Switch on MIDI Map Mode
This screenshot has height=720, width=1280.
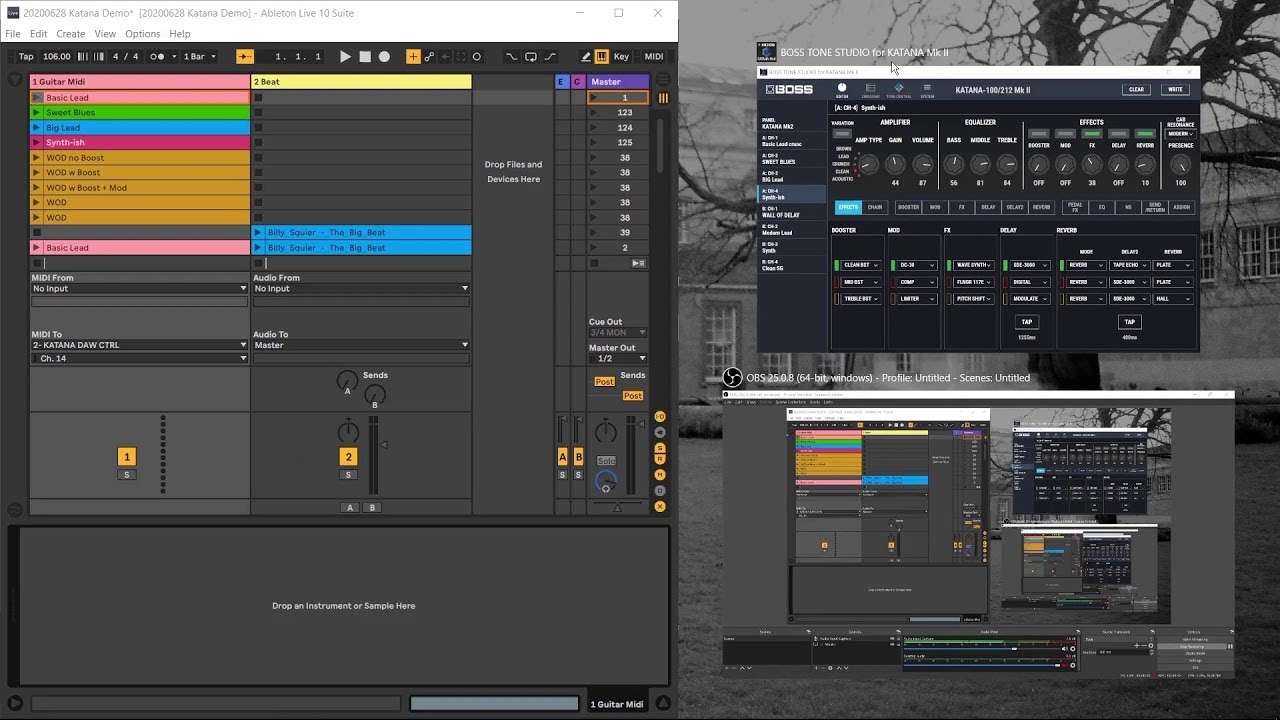tap(654, 57)
